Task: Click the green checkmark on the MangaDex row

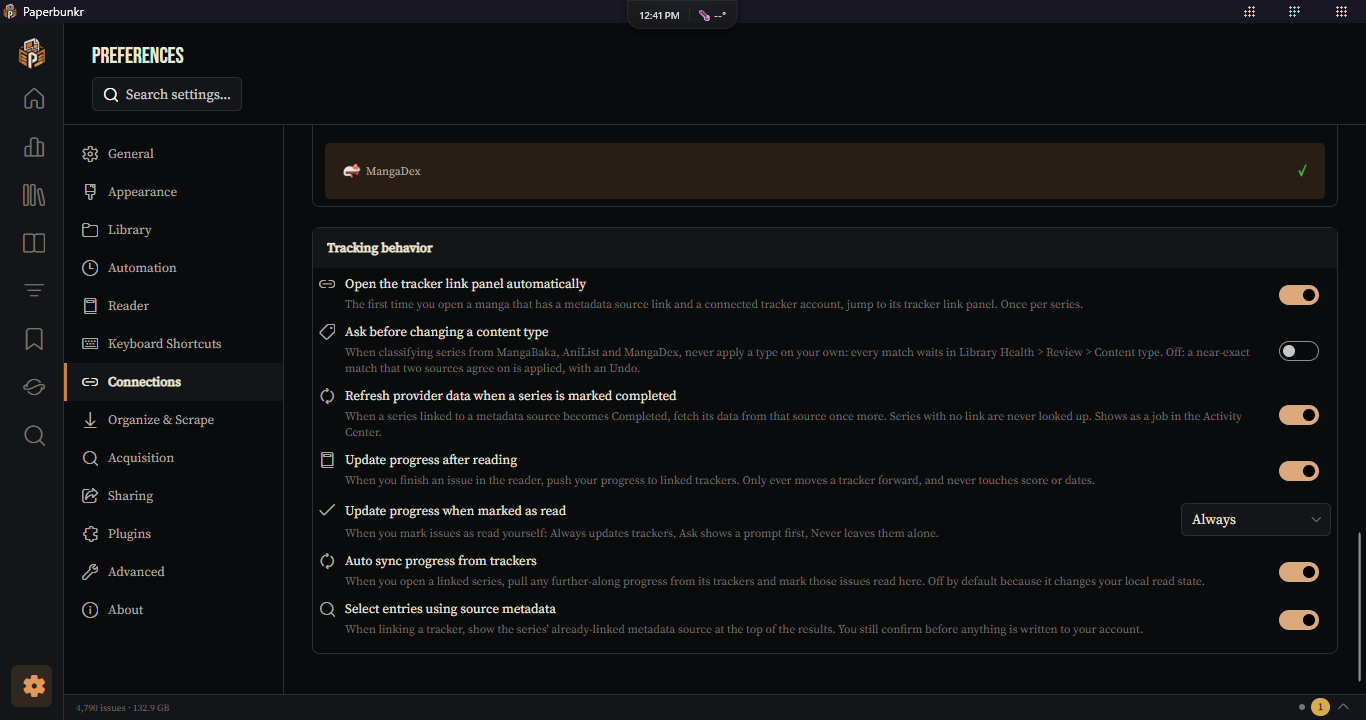Action: tap(1302, 171)
